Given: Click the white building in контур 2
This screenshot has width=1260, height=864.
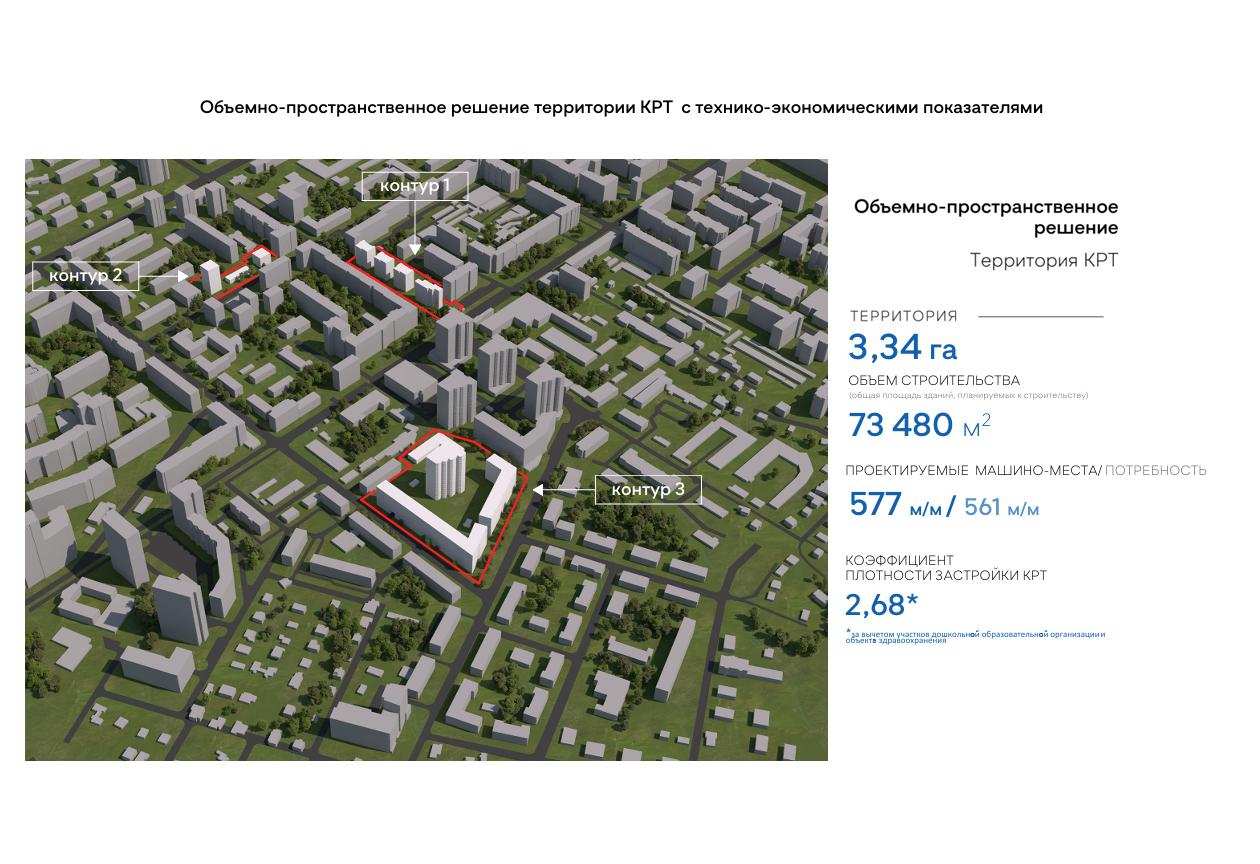Looking at the screenshot, I should coord(211,276).
